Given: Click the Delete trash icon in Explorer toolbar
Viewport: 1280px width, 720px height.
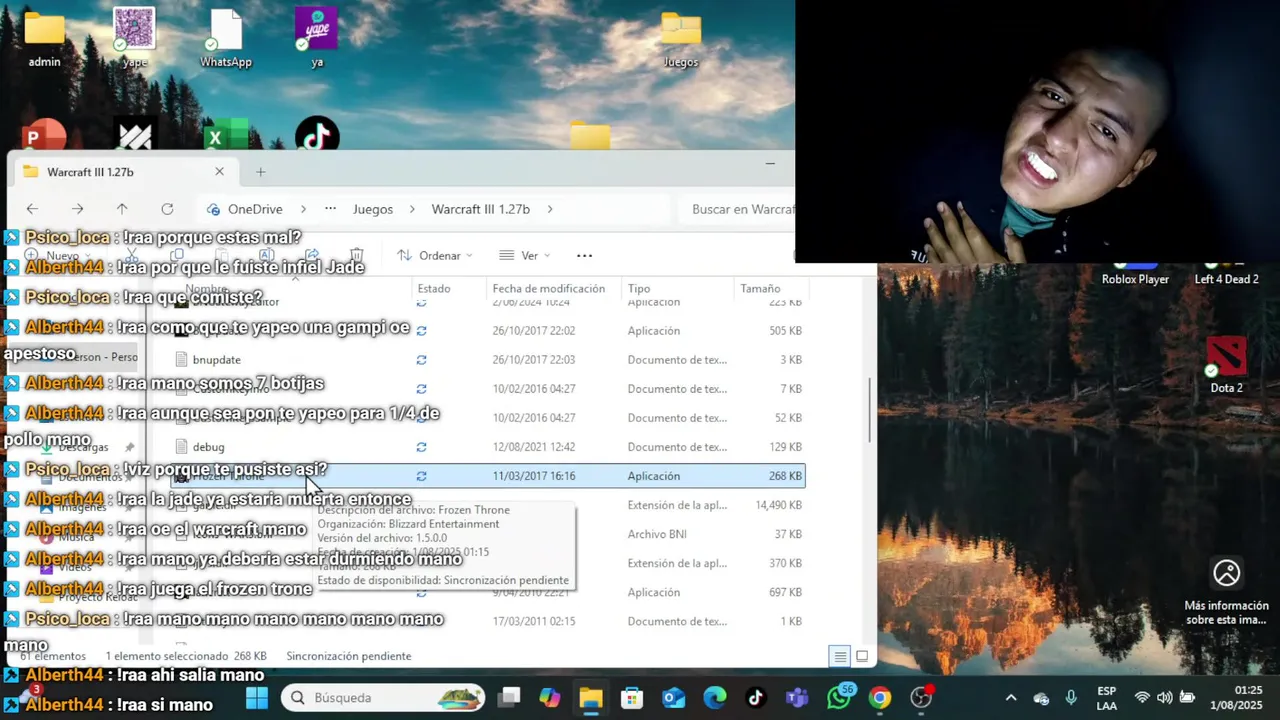Looking at the screenshot, I should click(x=356, y=255).
